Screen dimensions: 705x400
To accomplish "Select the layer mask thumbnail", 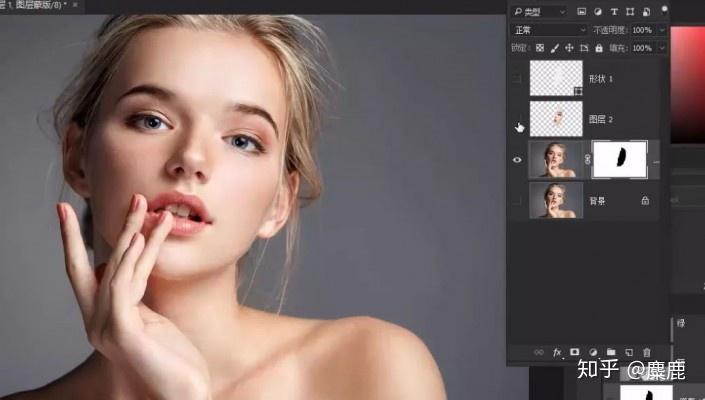I will 620,159.
